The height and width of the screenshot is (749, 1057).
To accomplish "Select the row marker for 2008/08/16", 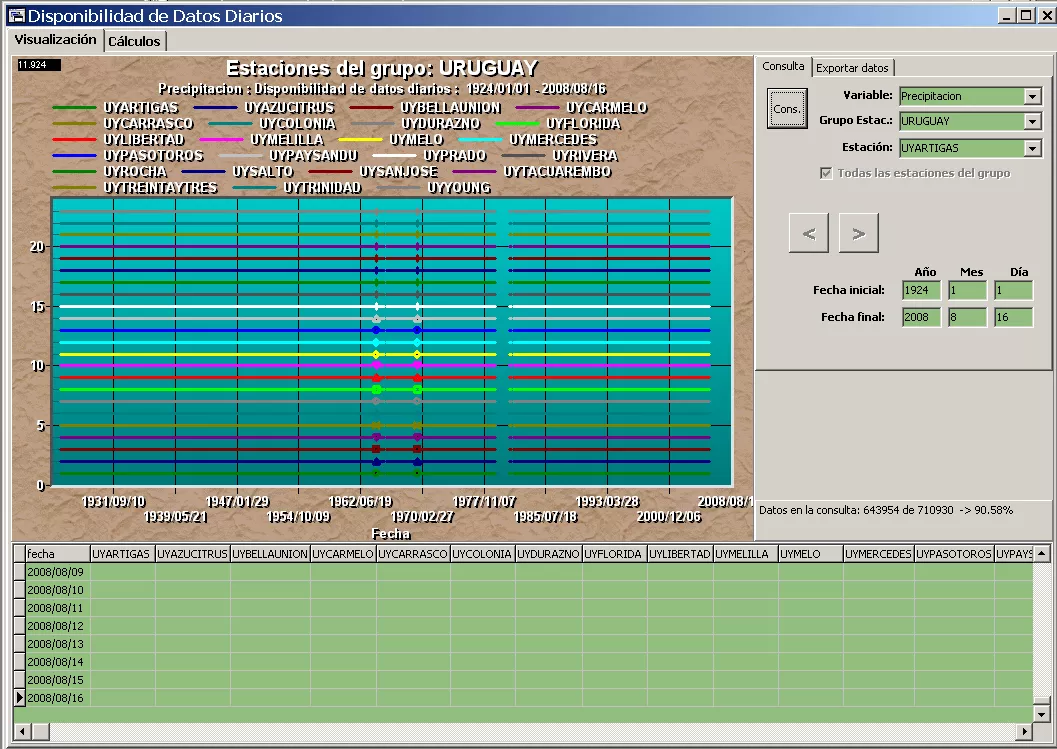I will pyautogui.click(x=19, y=697).
